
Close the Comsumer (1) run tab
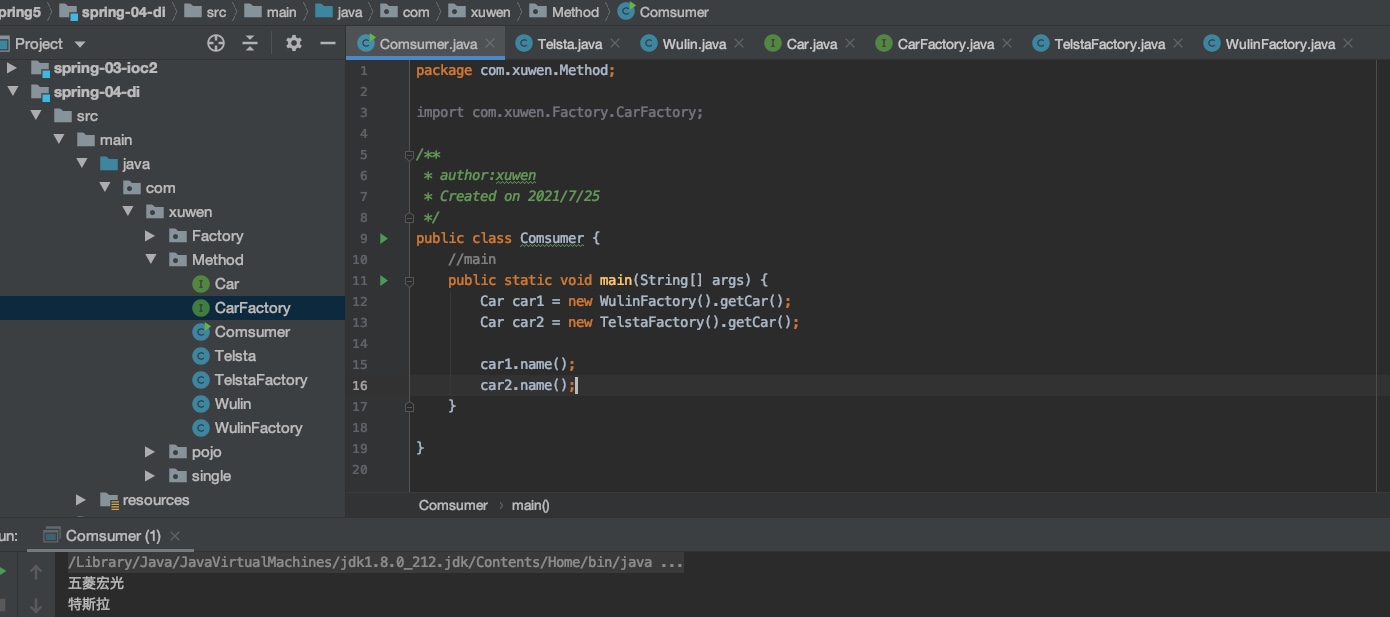click(x=175, y=536)
